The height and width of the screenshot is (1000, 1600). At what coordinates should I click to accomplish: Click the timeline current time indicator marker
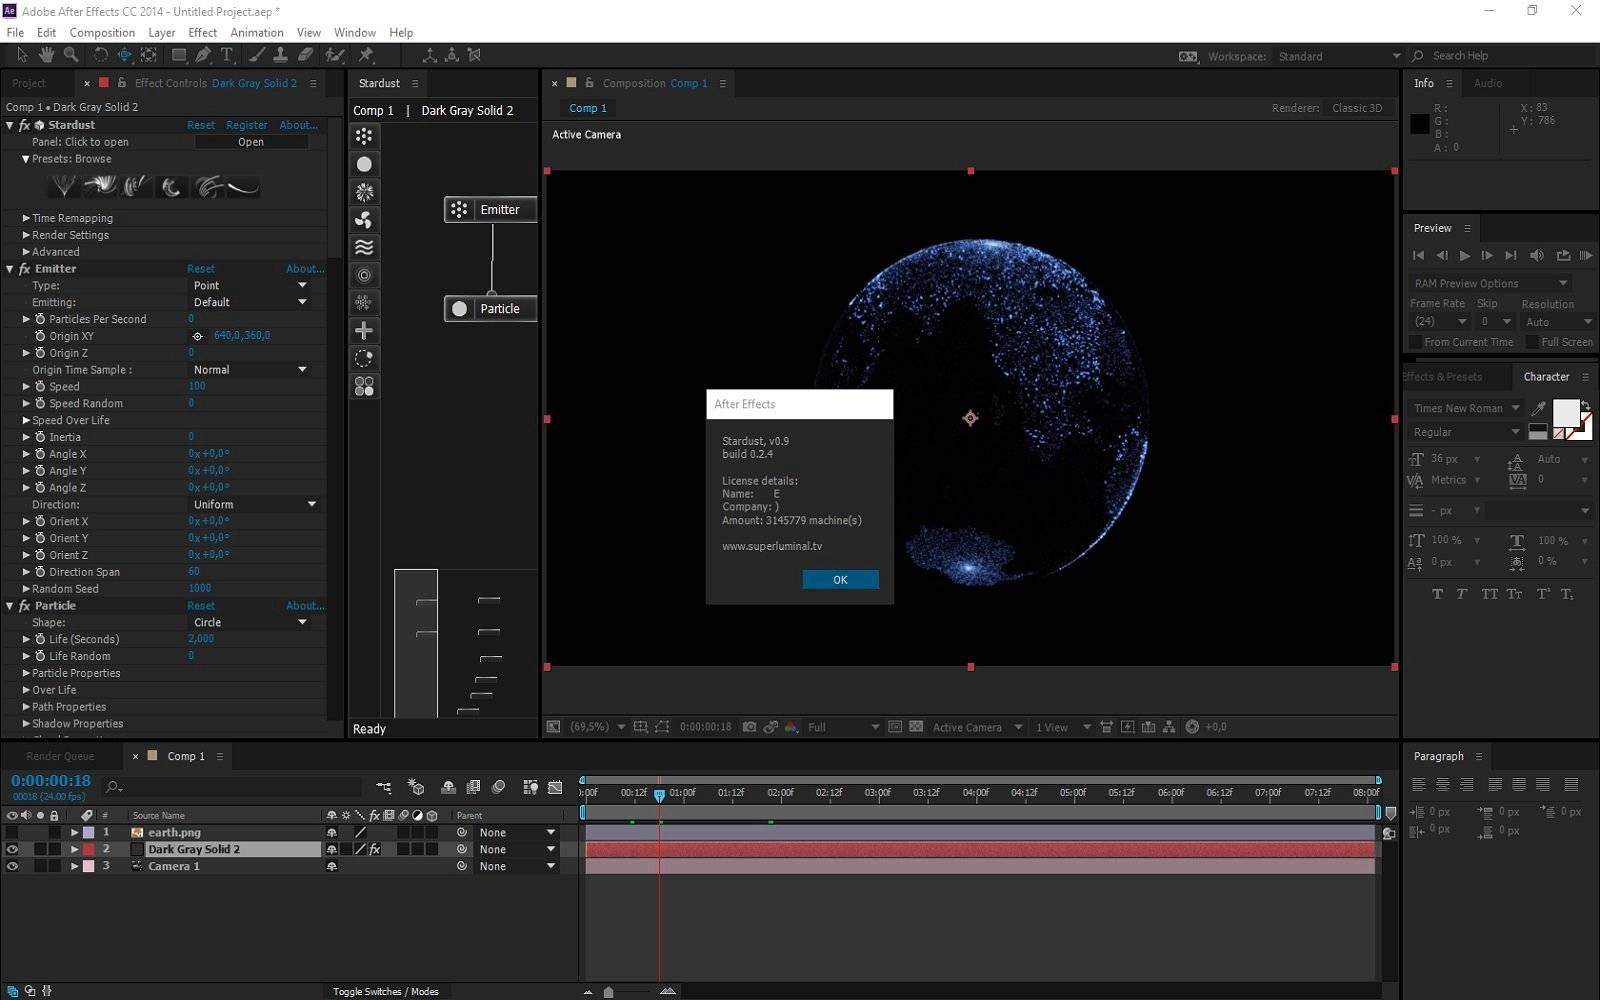coord(659,795)
